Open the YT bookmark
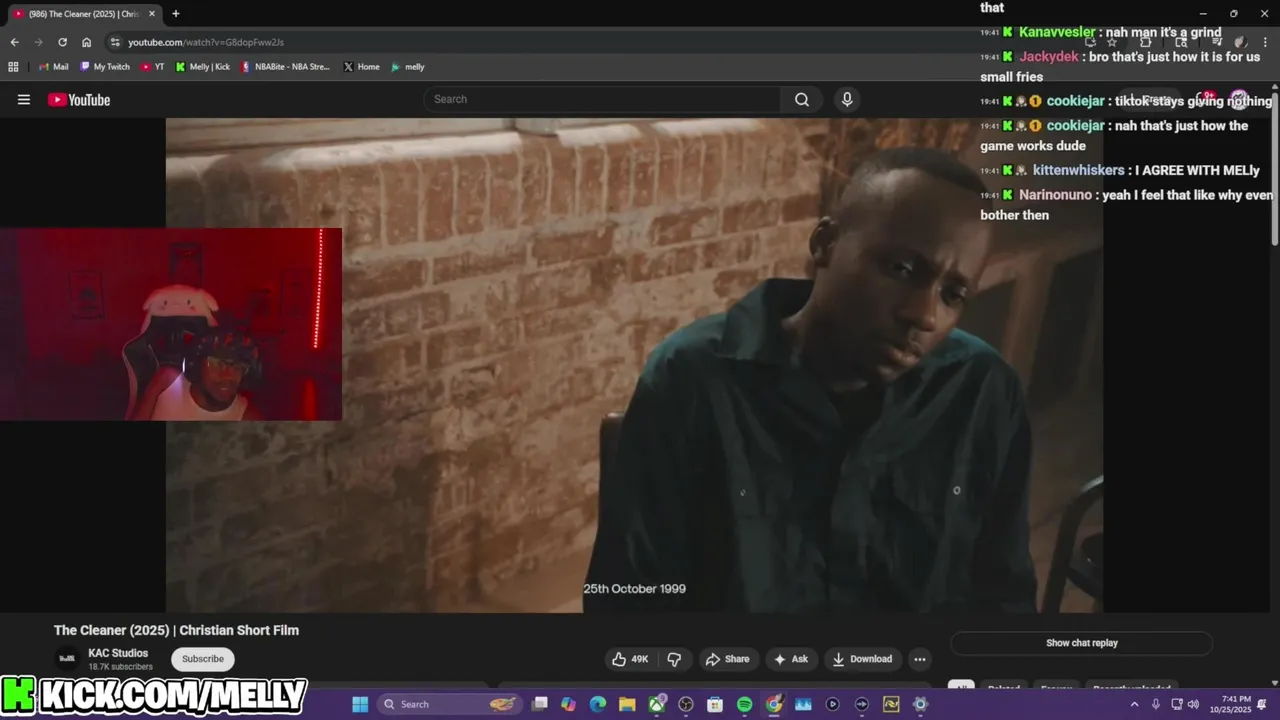 pyautogui.click(x=153, y=67)
